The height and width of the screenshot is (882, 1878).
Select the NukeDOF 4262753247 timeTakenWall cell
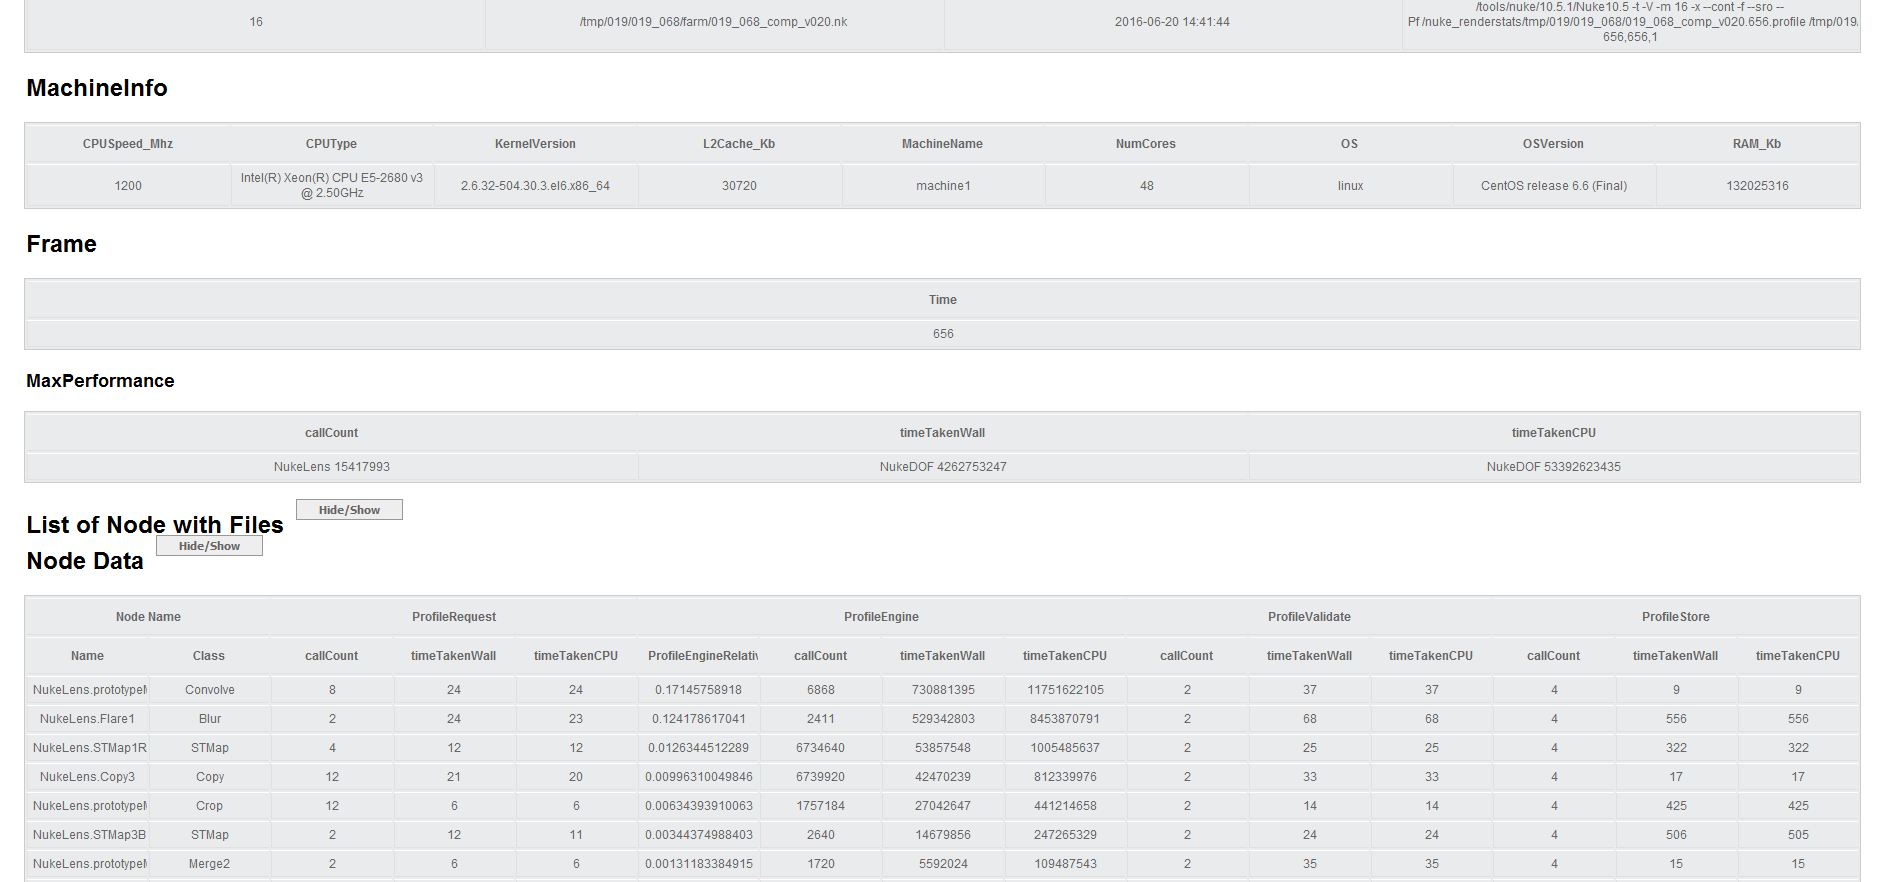(943, 467)
